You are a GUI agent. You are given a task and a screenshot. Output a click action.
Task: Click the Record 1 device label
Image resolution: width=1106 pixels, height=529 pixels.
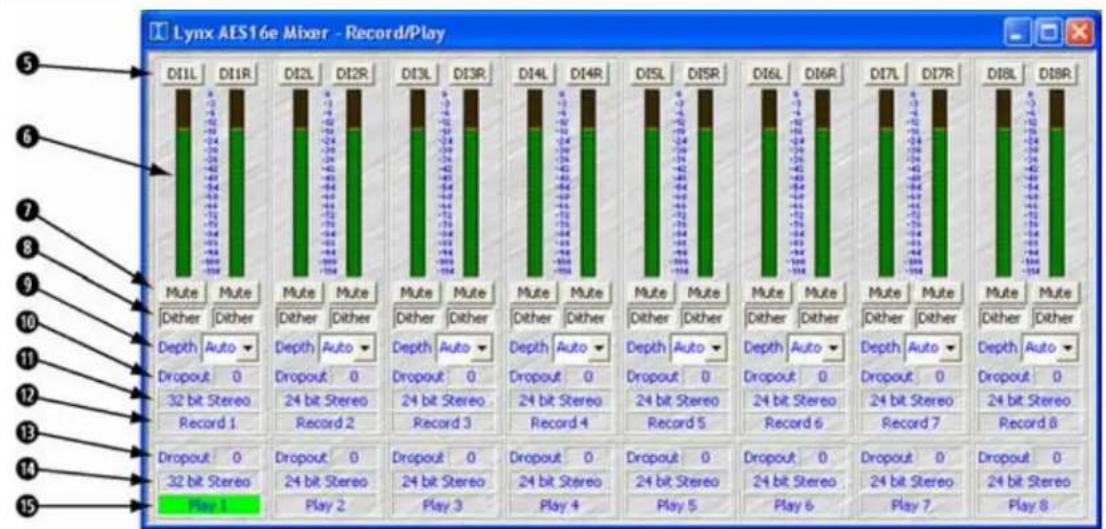(209, 423)
